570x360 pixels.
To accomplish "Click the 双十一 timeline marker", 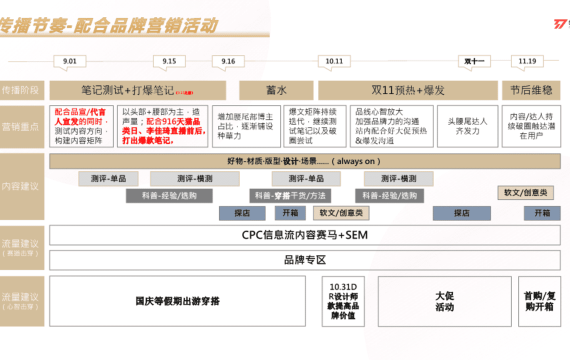I will [474, 61].
